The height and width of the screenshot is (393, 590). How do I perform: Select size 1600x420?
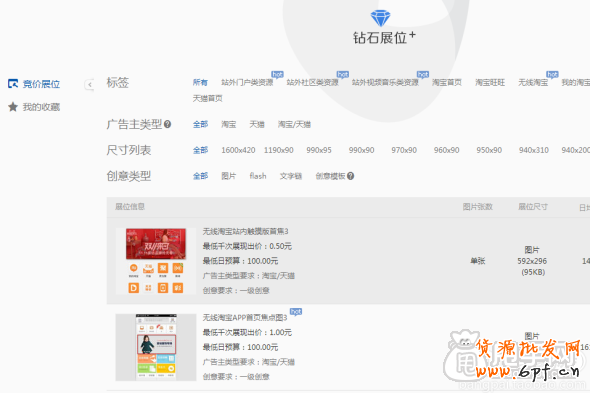click(x=238, y=150)
